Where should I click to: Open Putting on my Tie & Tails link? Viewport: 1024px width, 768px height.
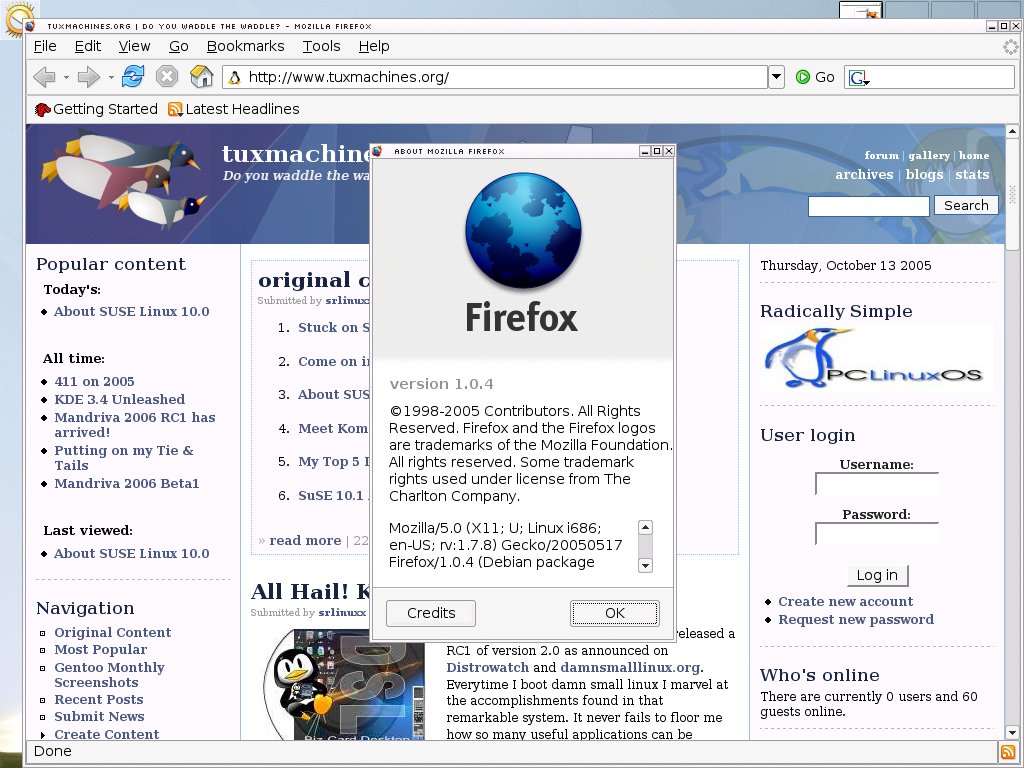click(123, 458)
